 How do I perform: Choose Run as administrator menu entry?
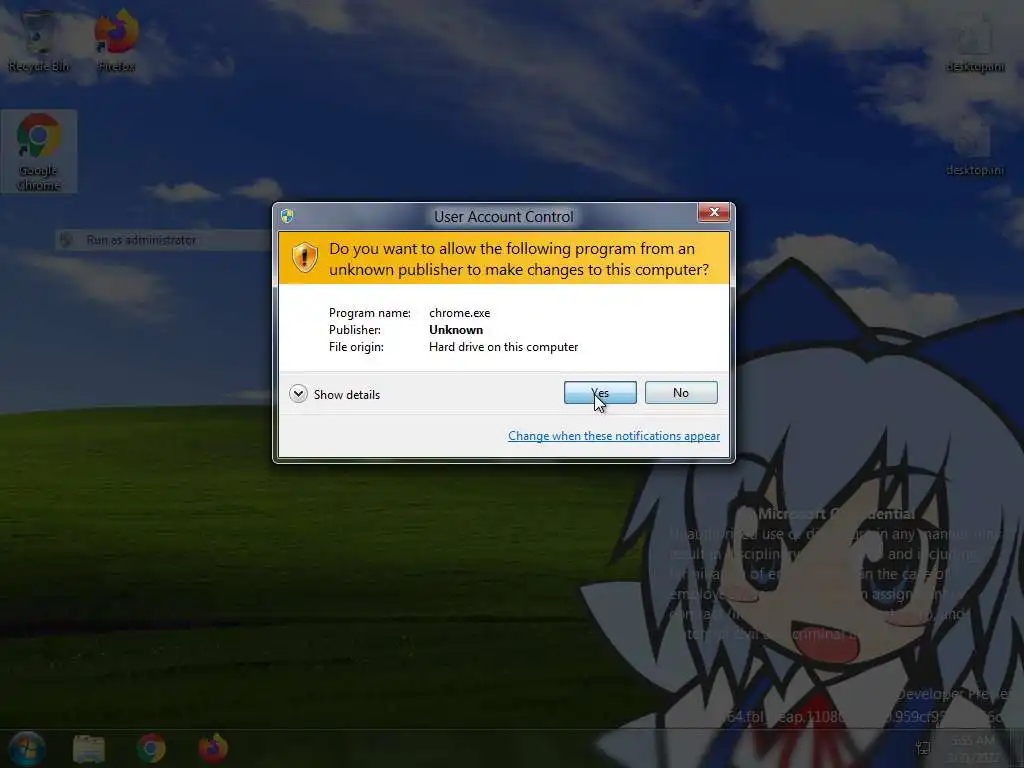pyautogui.click(x=163, y=240)
